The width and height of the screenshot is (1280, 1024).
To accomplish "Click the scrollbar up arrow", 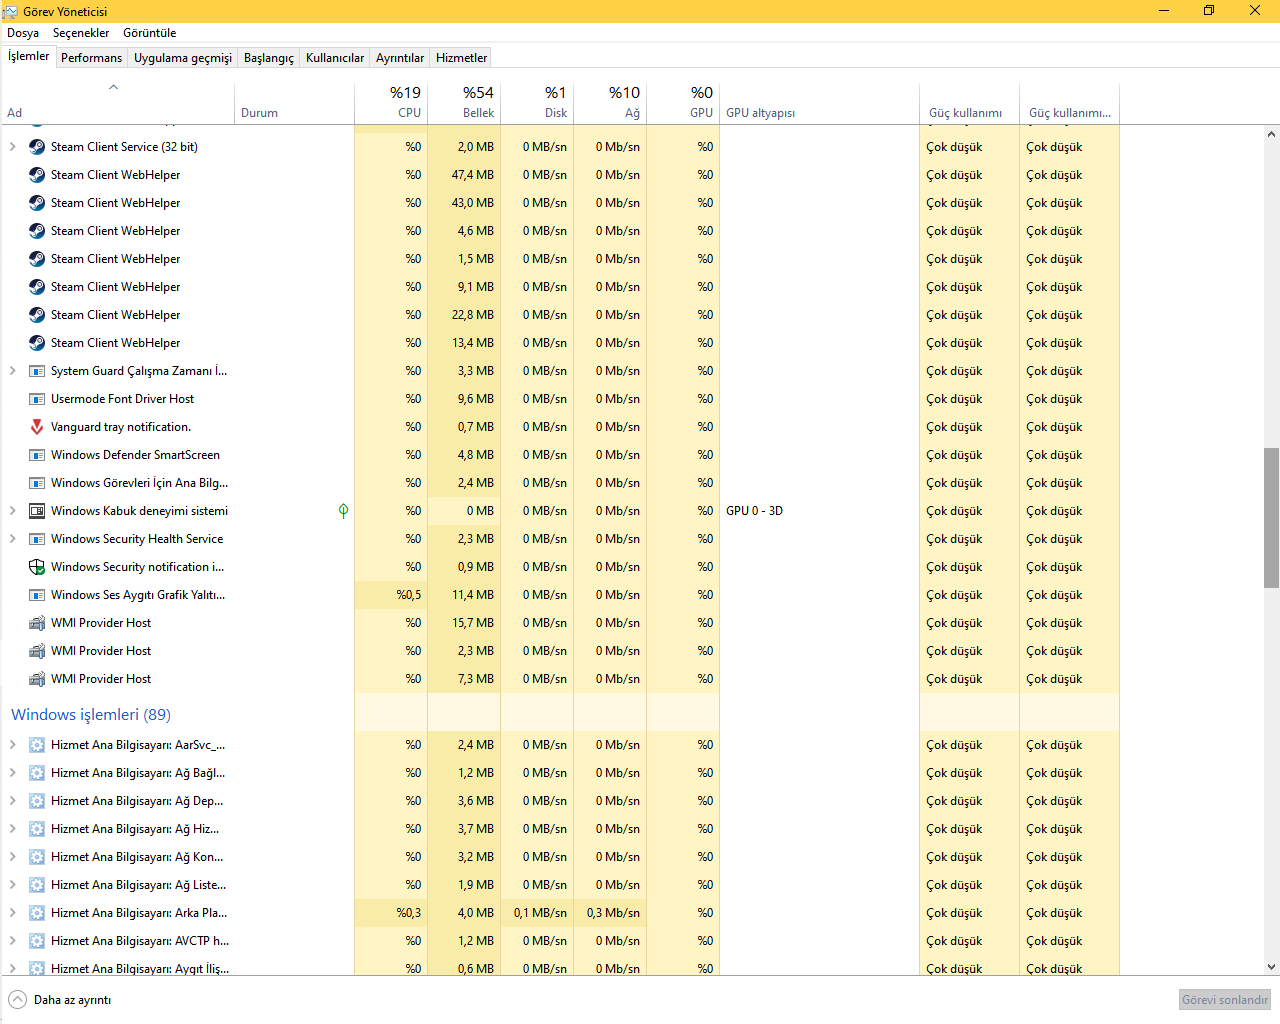I will [x=1271, y=134].
